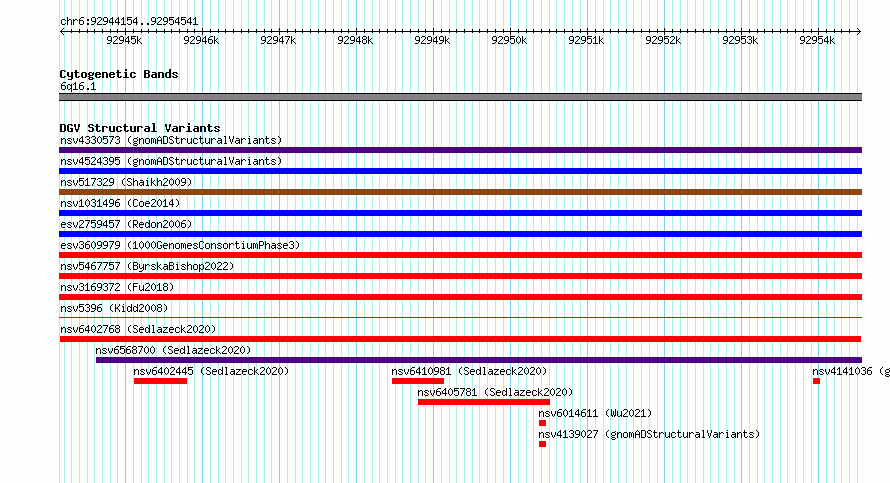Open nsv5396 (Kidd2008) label
Screen dimensions: 890x483
coord(114,308)
